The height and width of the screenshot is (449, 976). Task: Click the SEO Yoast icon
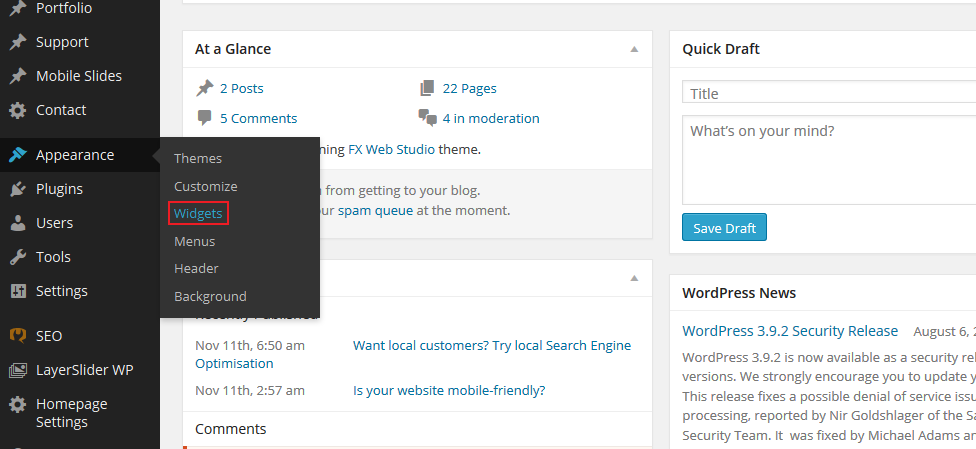tap(17, 336)
